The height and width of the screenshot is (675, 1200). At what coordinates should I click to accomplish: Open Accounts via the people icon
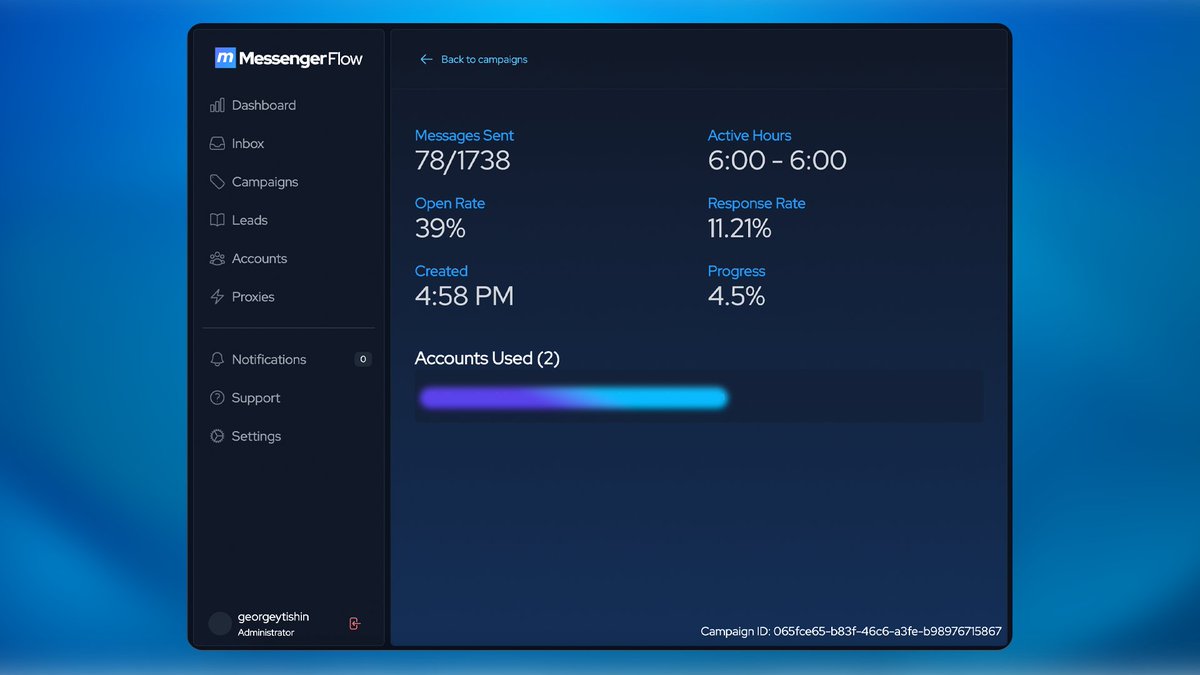pos(217,258)
